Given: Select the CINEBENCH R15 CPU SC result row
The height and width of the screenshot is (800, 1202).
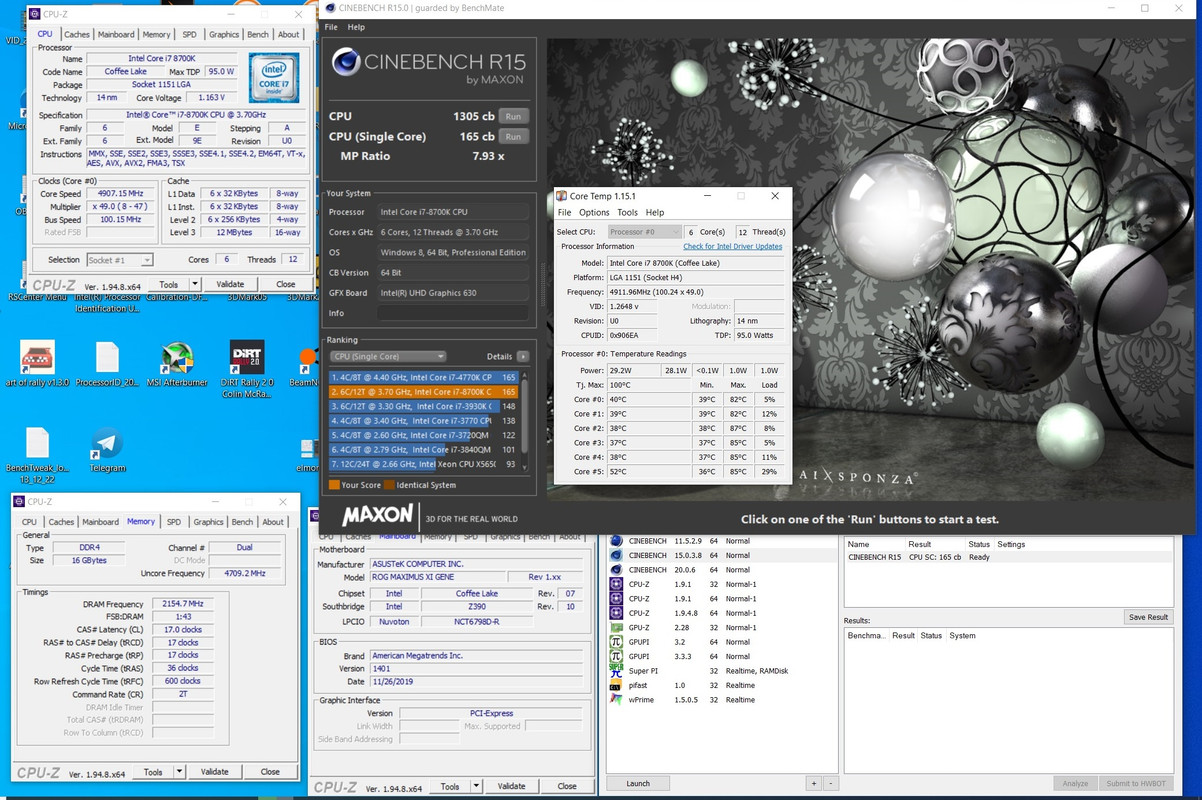Looking at the screenshot, I should coord(1009,557).
